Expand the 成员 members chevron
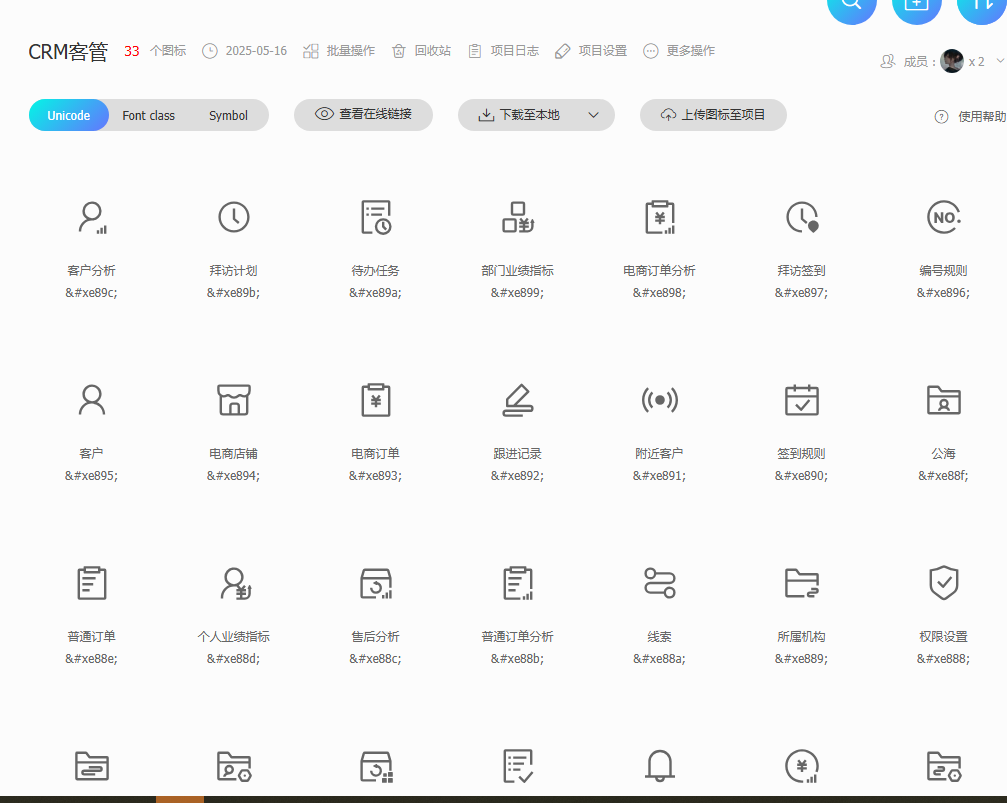This screenshot has width=1007, height=803. tap(999, 61)
